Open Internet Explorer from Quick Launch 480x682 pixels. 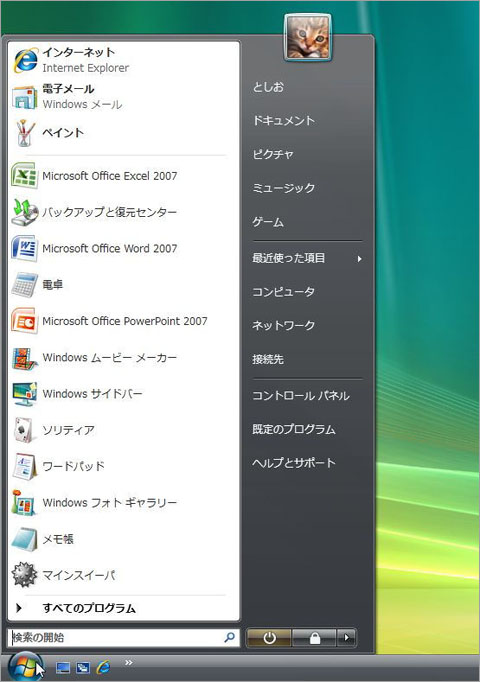pos(103,666)
